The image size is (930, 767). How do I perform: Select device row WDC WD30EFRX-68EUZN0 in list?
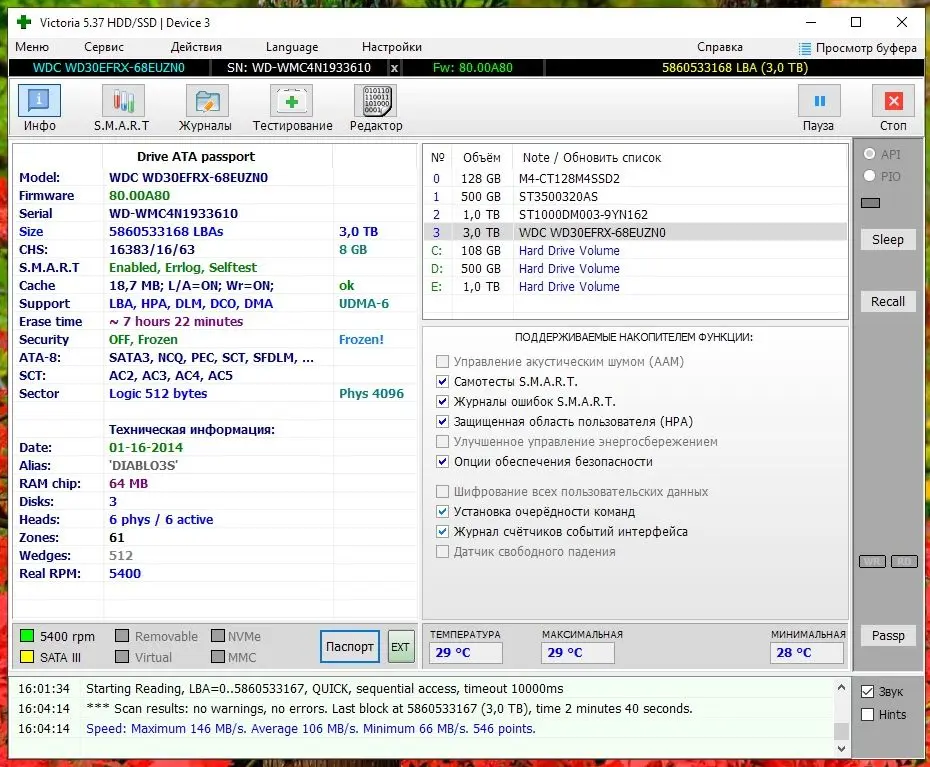click(635, 233)
